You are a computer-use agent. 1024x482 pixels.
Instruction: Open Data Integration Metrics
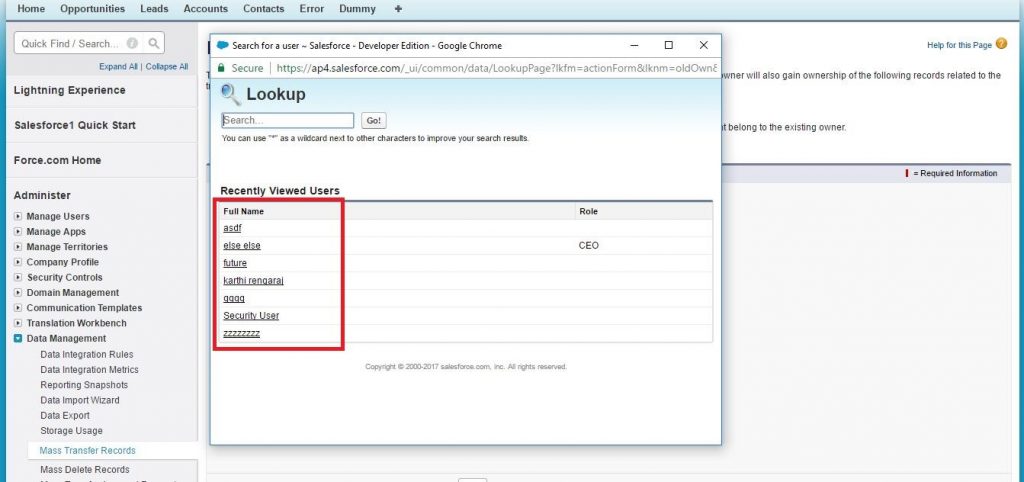[89, 370]
